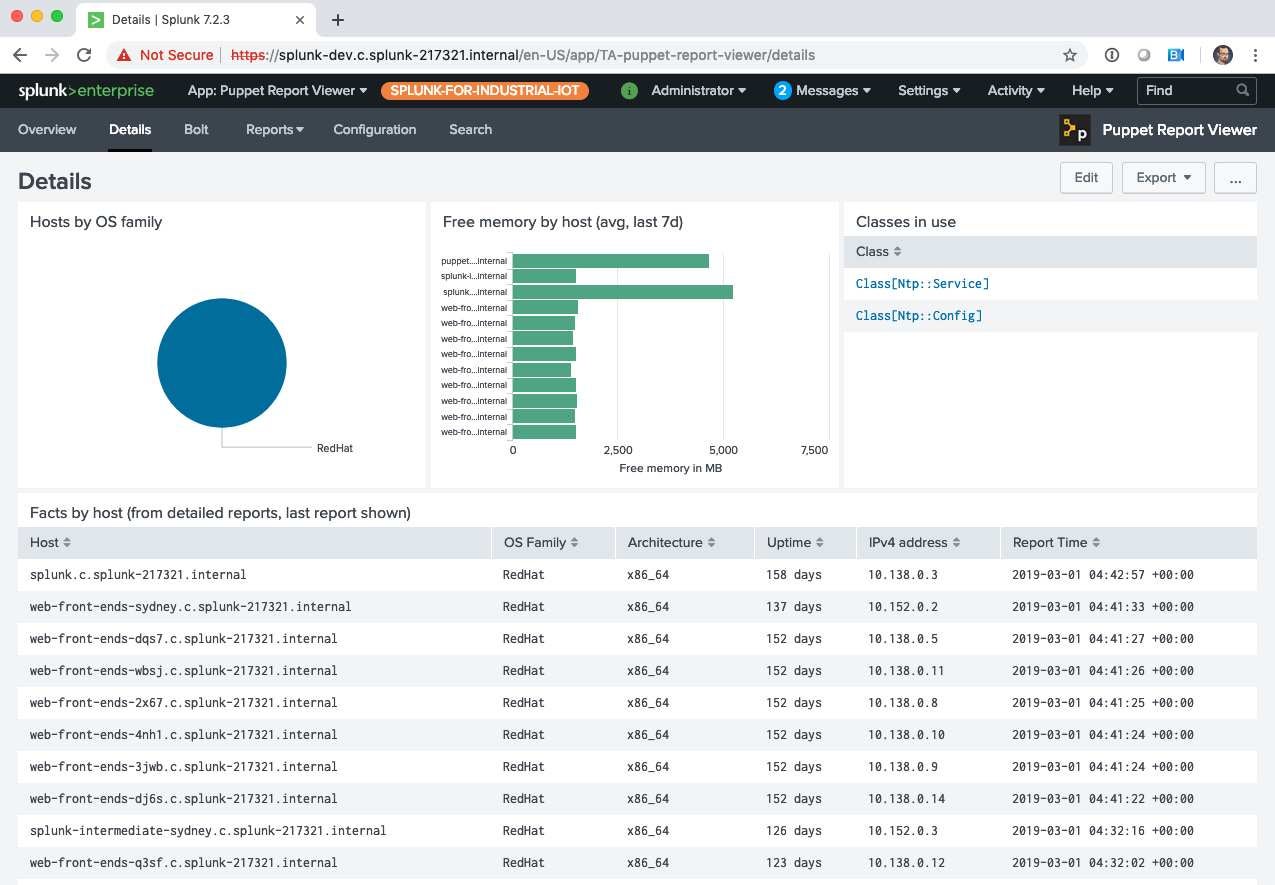Expand the Administrator menu
This screenshot has height=885, width=1275.
698,90
